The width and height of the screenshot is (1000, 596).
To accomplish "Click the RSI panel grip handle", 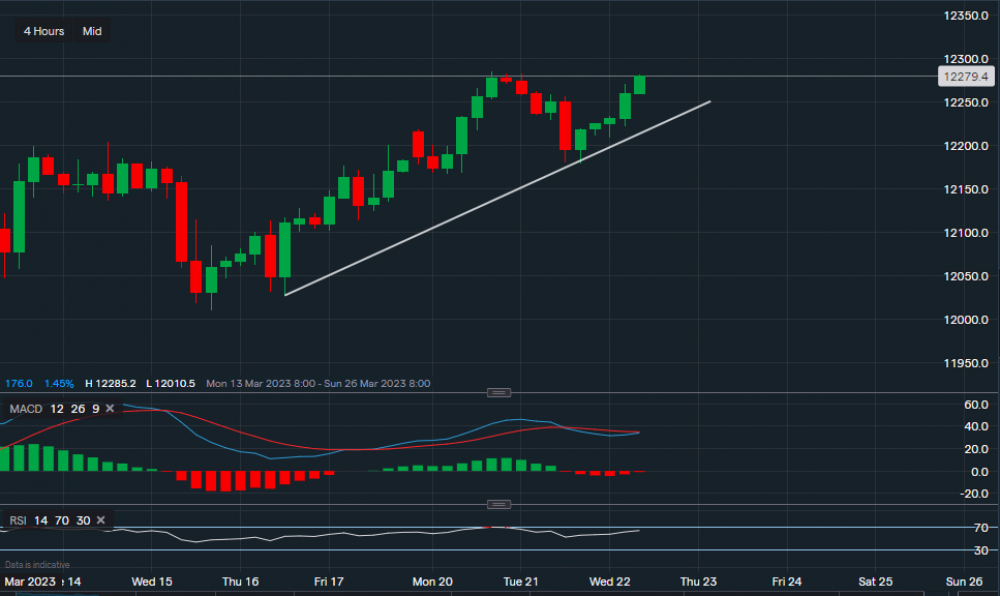I will tap(498, 504).
